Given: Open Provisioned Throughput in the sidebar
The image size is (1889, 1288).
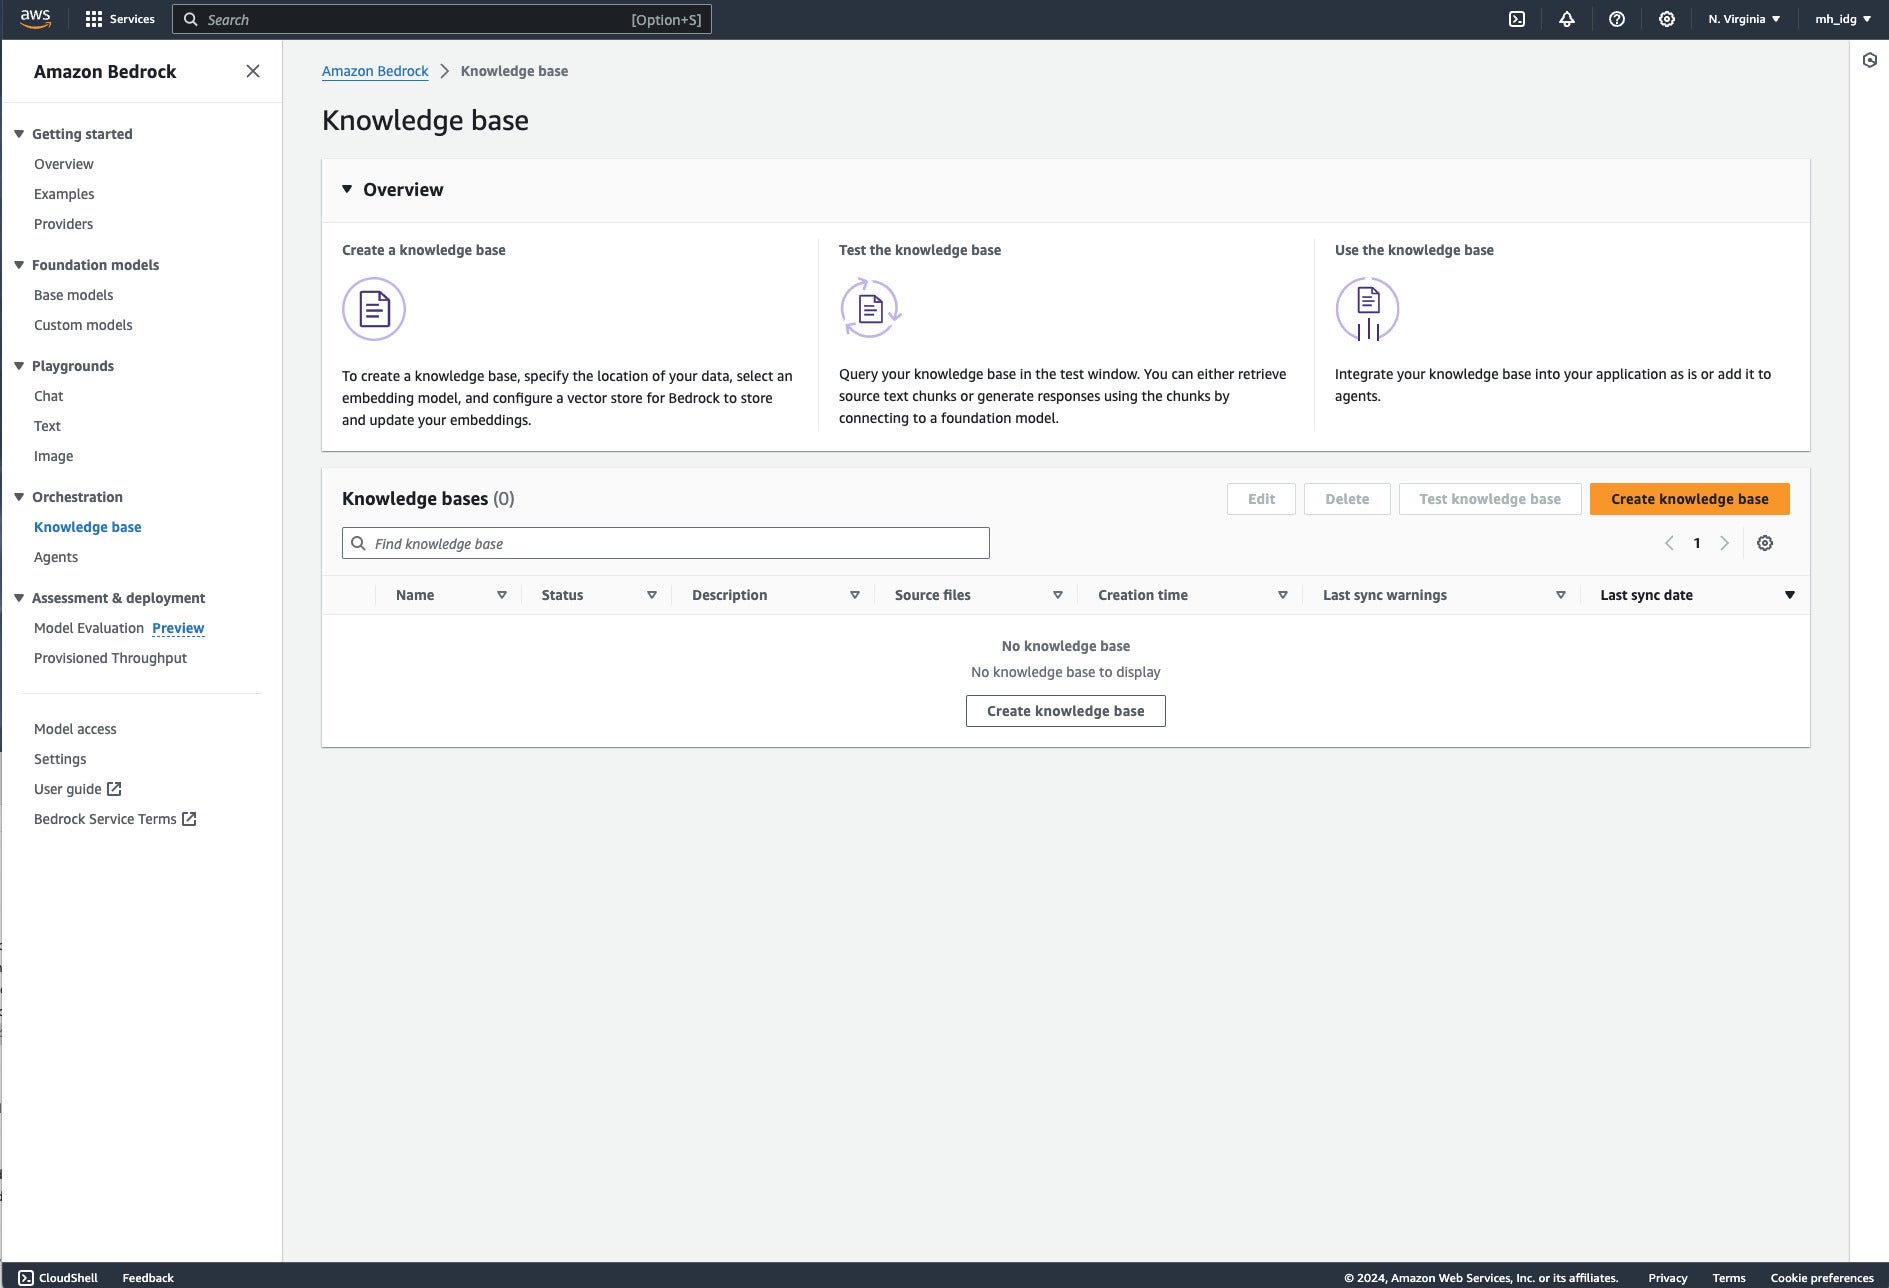Looking at the screenshot, I should tap(110, 658).
